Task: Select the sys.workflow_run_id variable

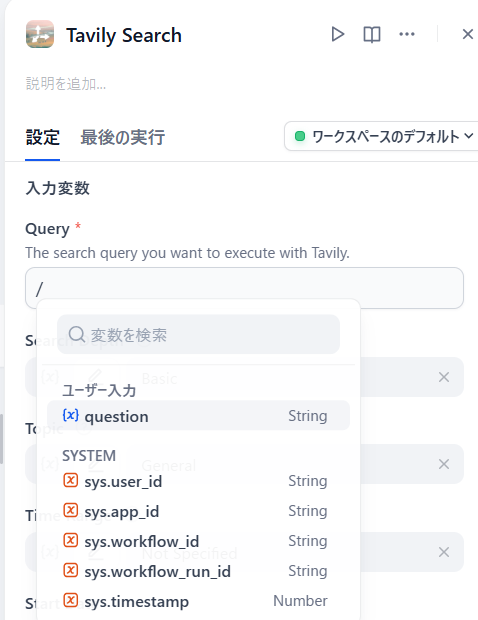Action: 198,571
